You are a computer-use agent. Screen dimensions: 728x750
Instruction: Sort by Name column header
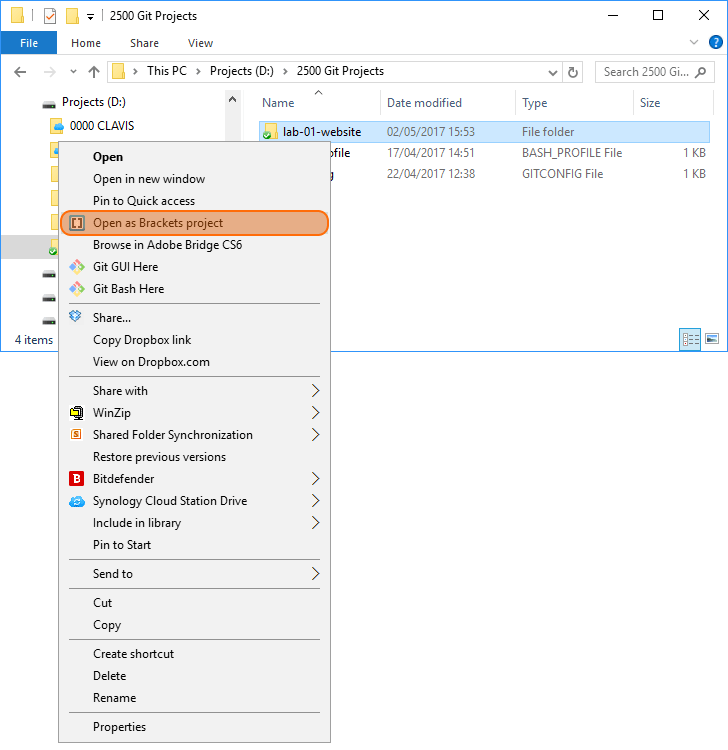click(x=278, y=103)
